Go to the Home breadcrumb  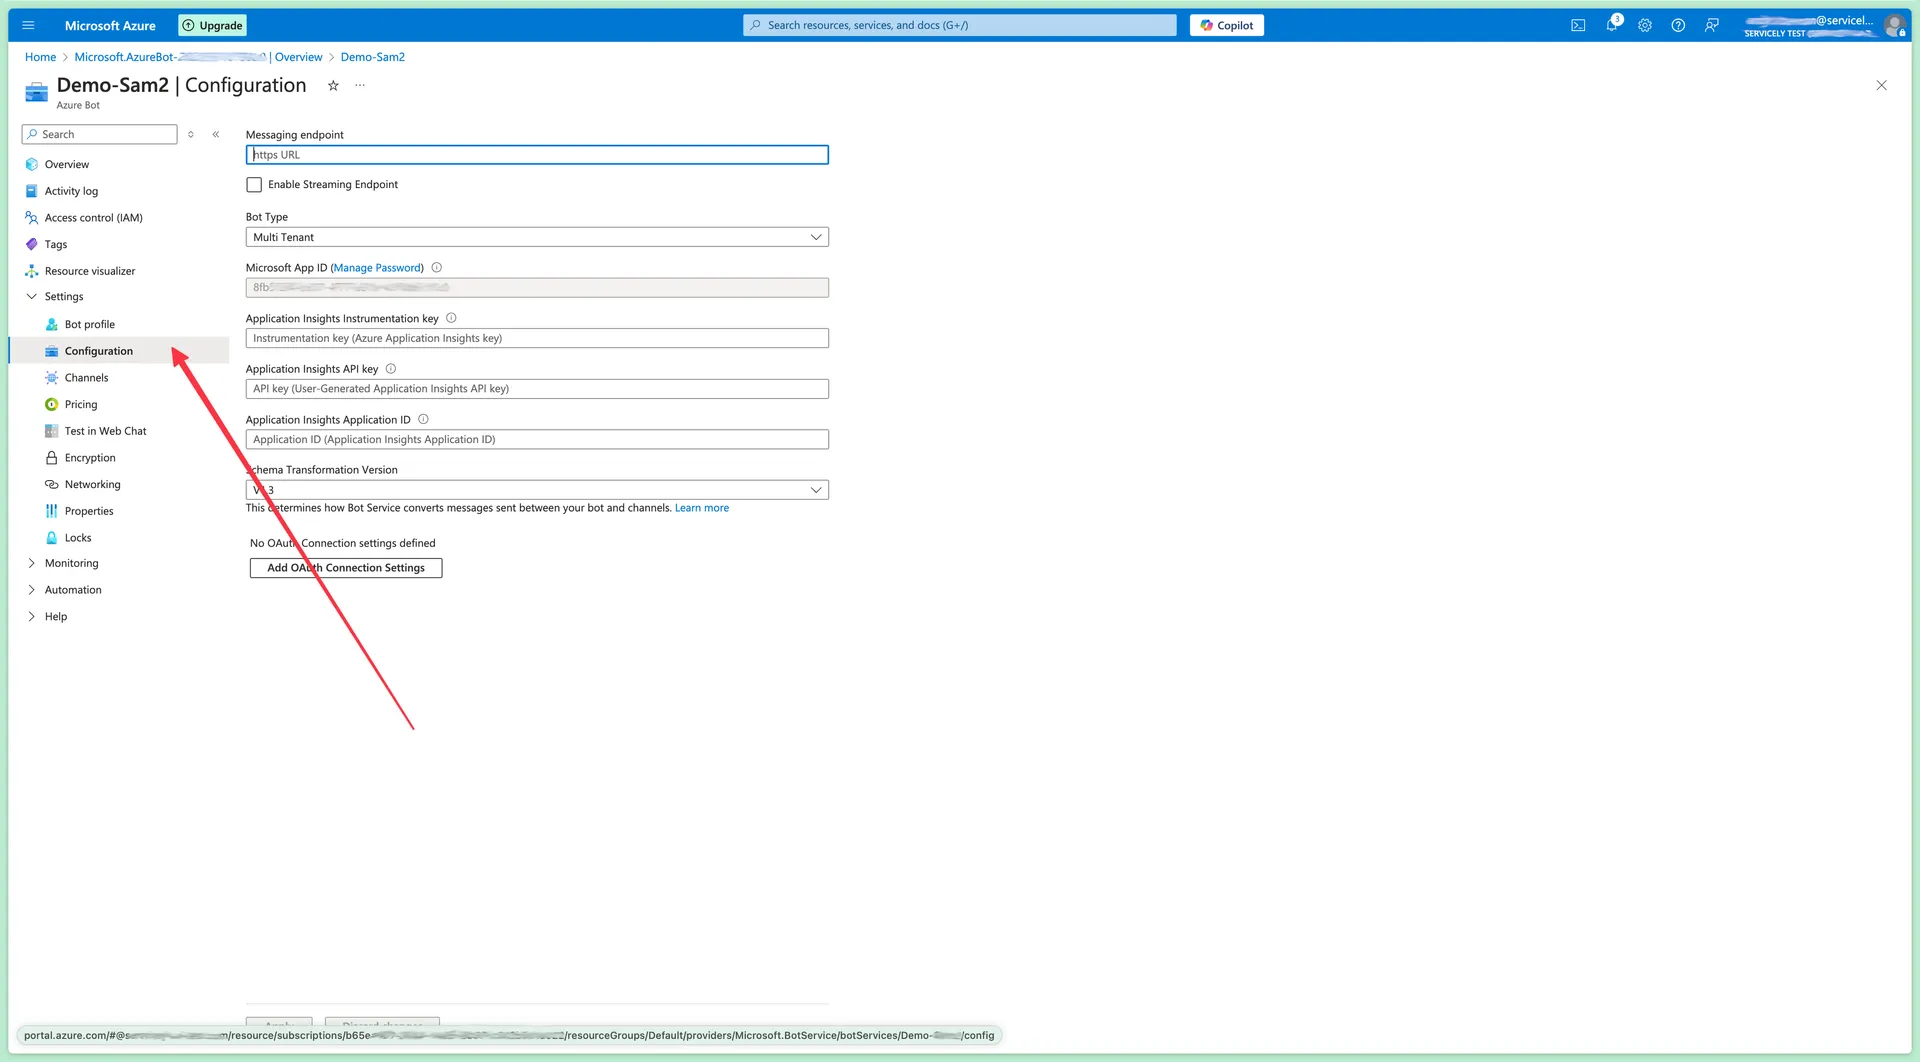click(40, 57)
